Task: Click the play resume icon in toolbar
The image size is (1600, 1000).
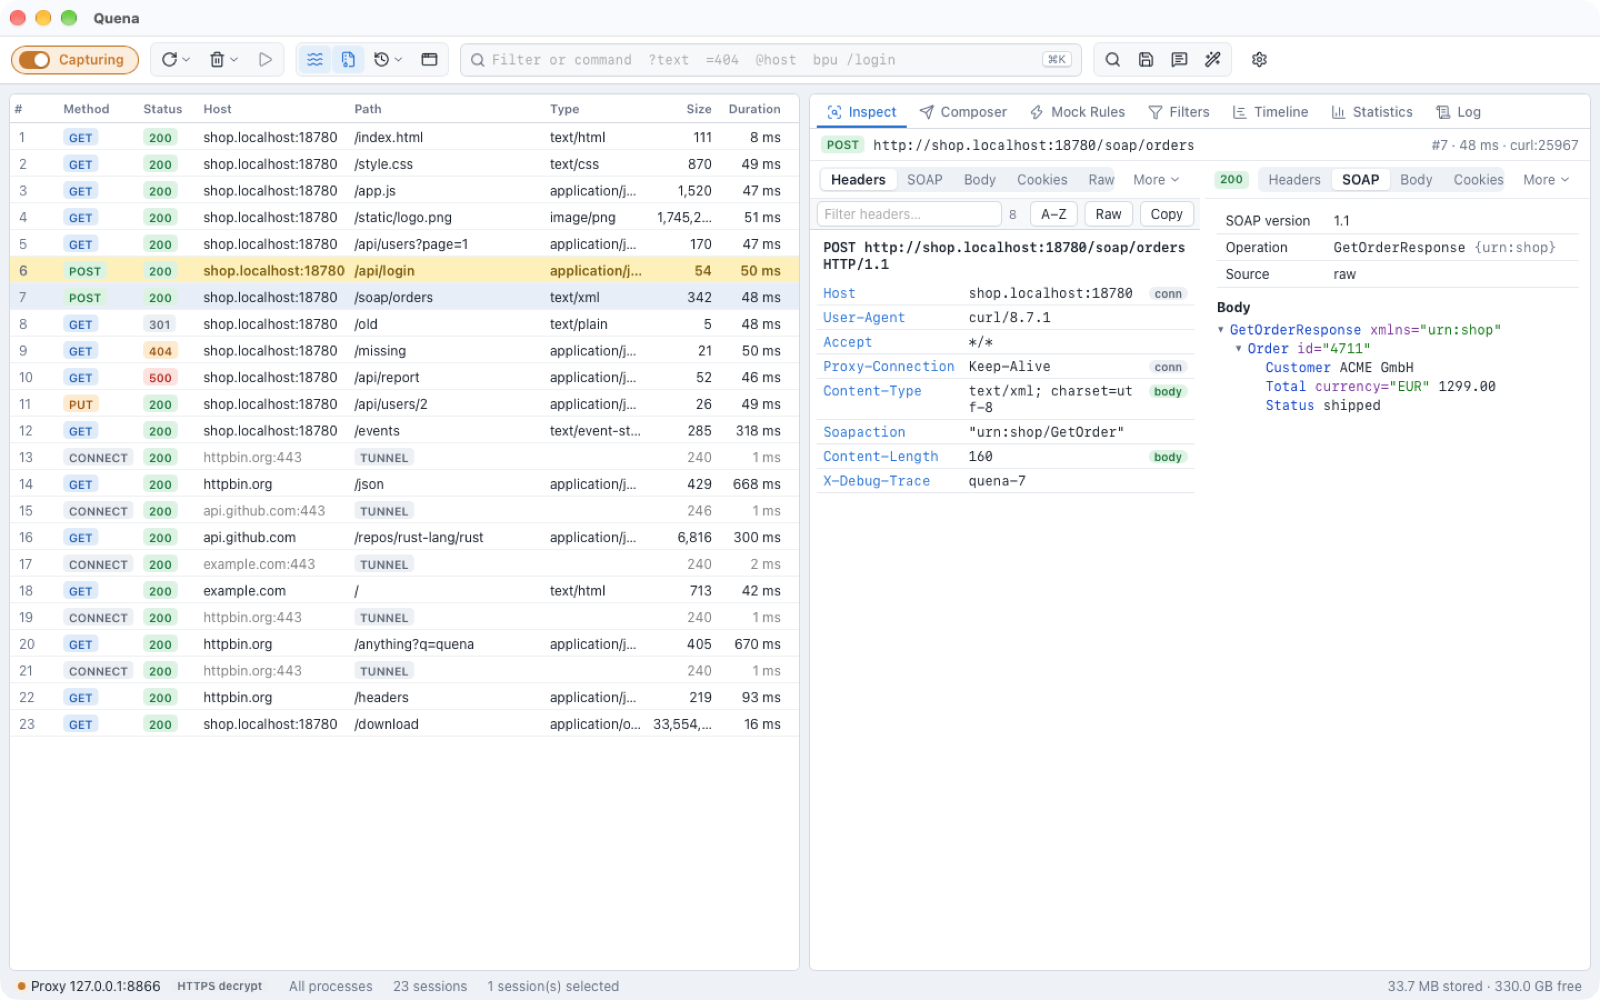Action: pyautogui.click(x=265, y=60)
